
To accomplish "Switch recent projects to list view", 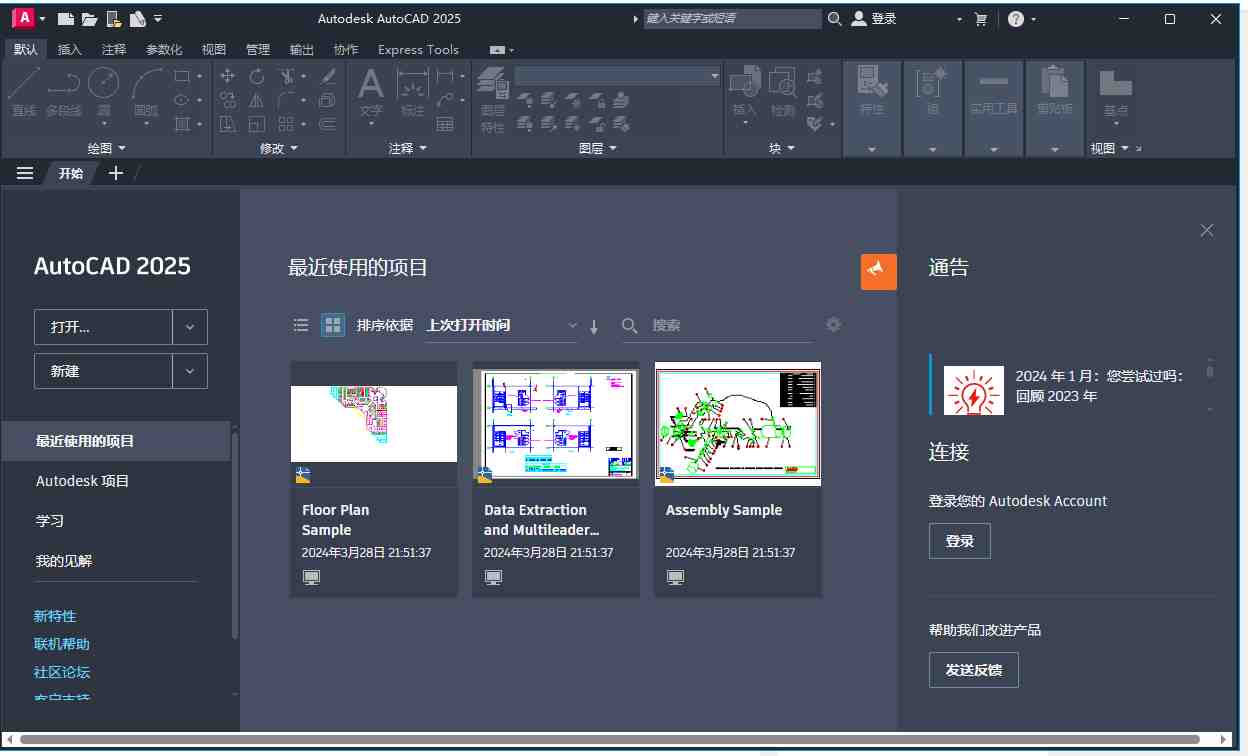I will (300, 325).
